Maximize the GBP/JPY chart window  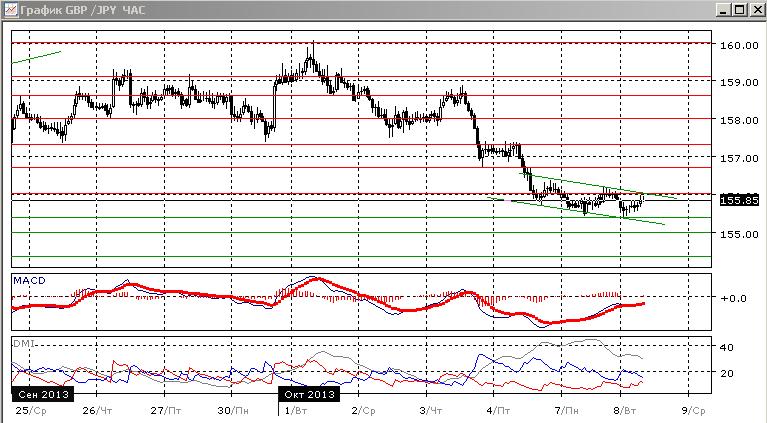click(739, 10)
